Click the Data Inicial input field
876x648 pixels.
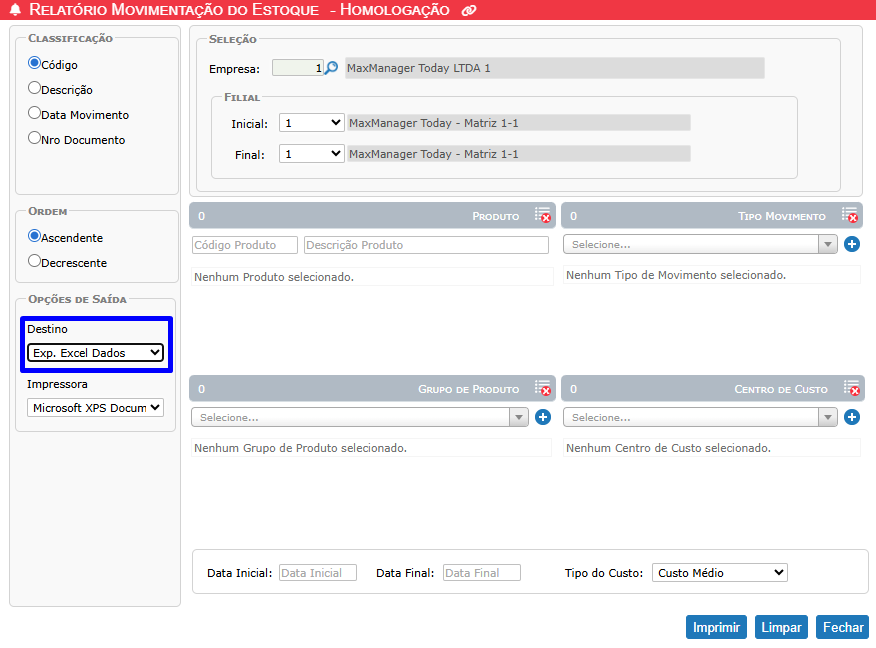(x=317, y=573)
